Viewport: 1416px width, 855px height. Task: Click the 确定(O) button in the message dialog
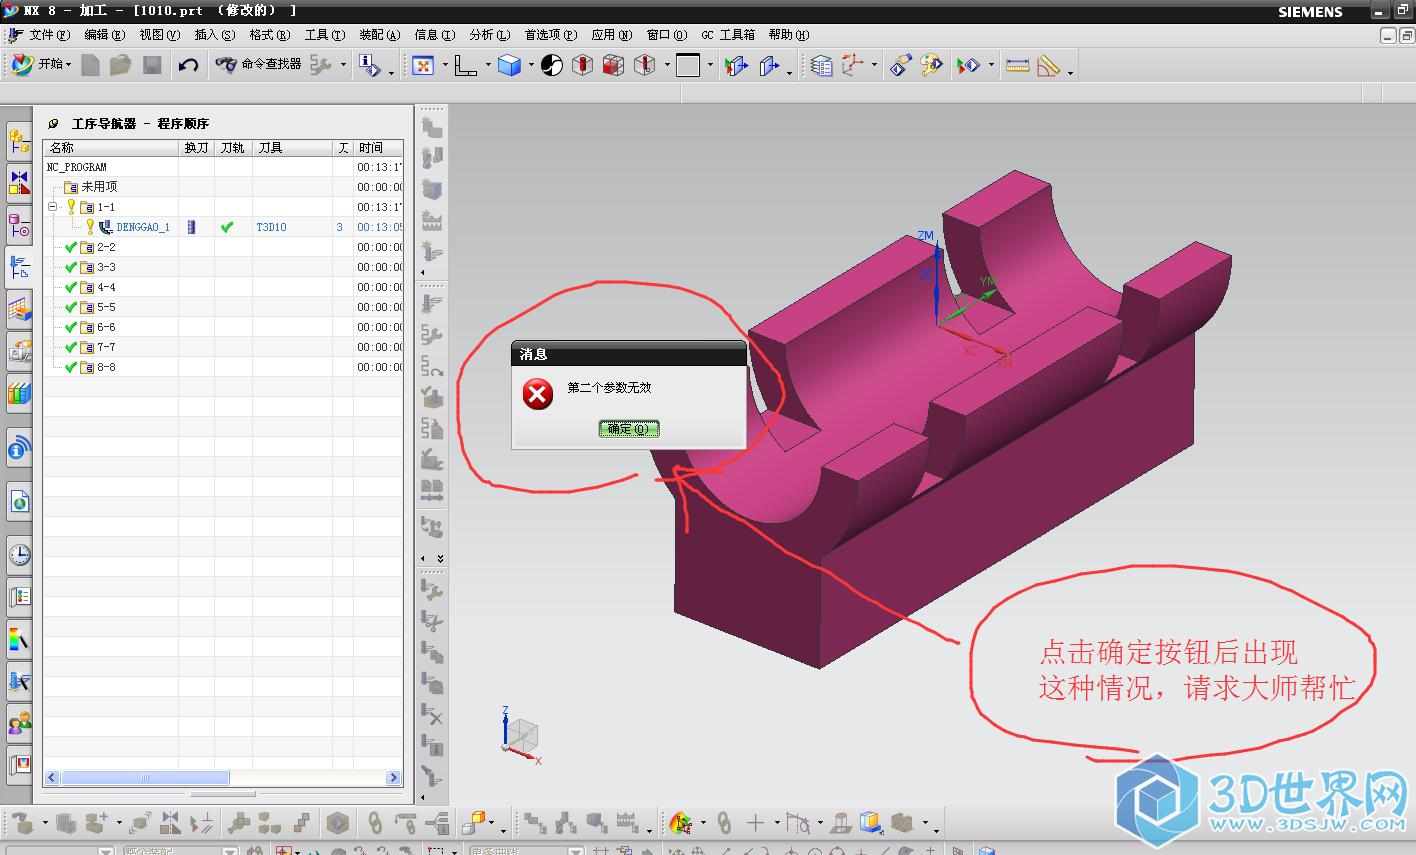[x=629, y=428]
